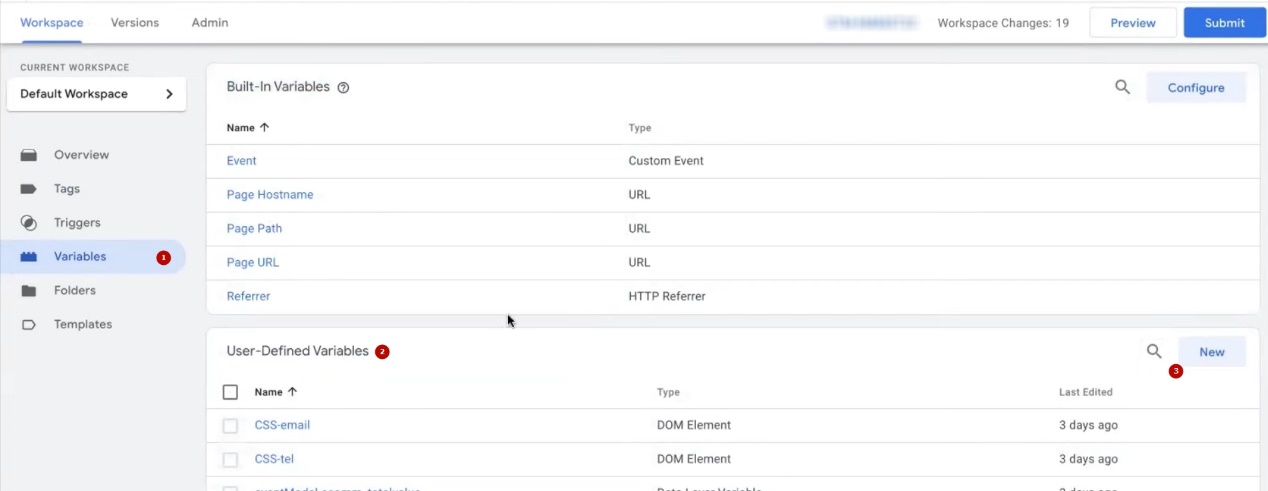
Task: Search Built-In Variables with magnifier icon
Action: click(x=1122, y=87)
